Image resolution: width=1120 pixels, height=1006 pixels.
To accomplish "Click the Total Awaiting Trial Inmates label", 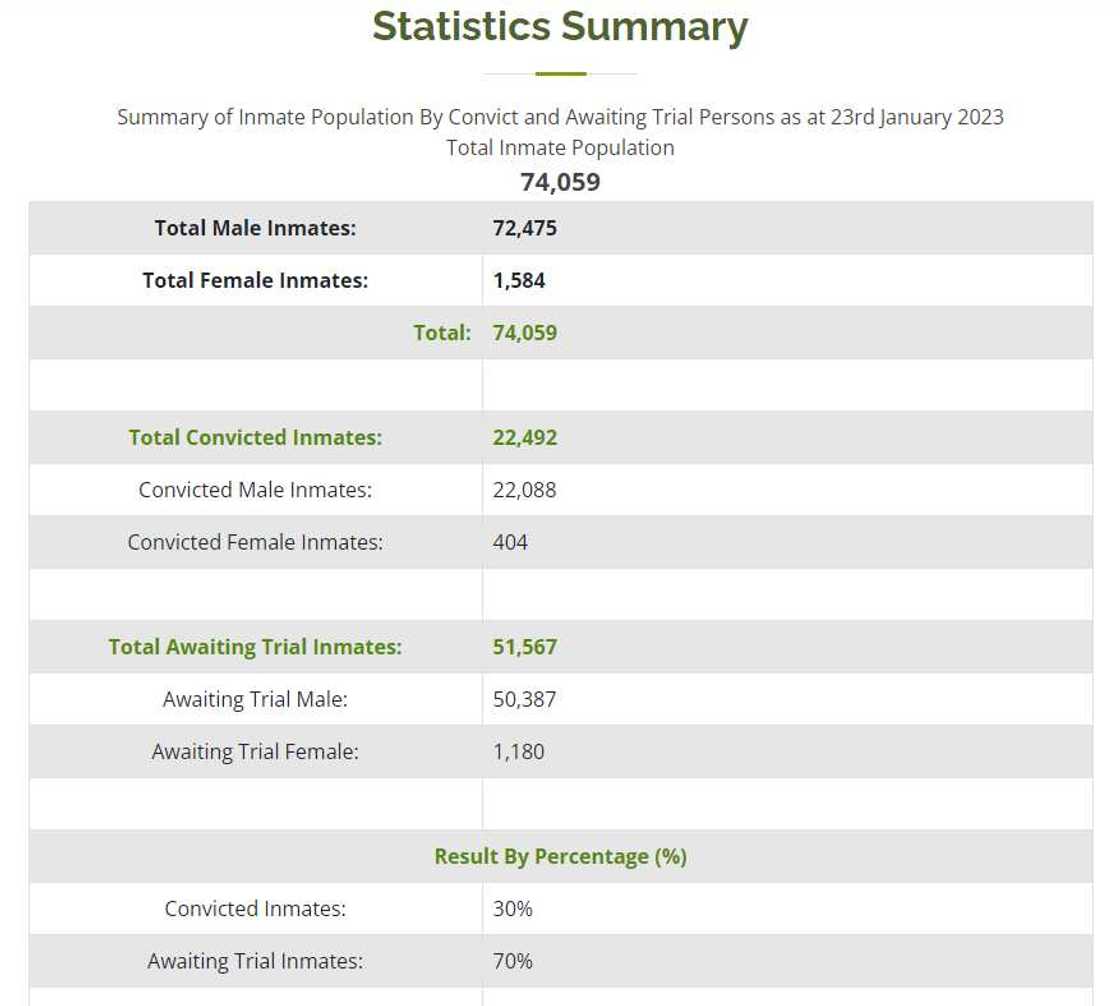I will coord(255,647).
